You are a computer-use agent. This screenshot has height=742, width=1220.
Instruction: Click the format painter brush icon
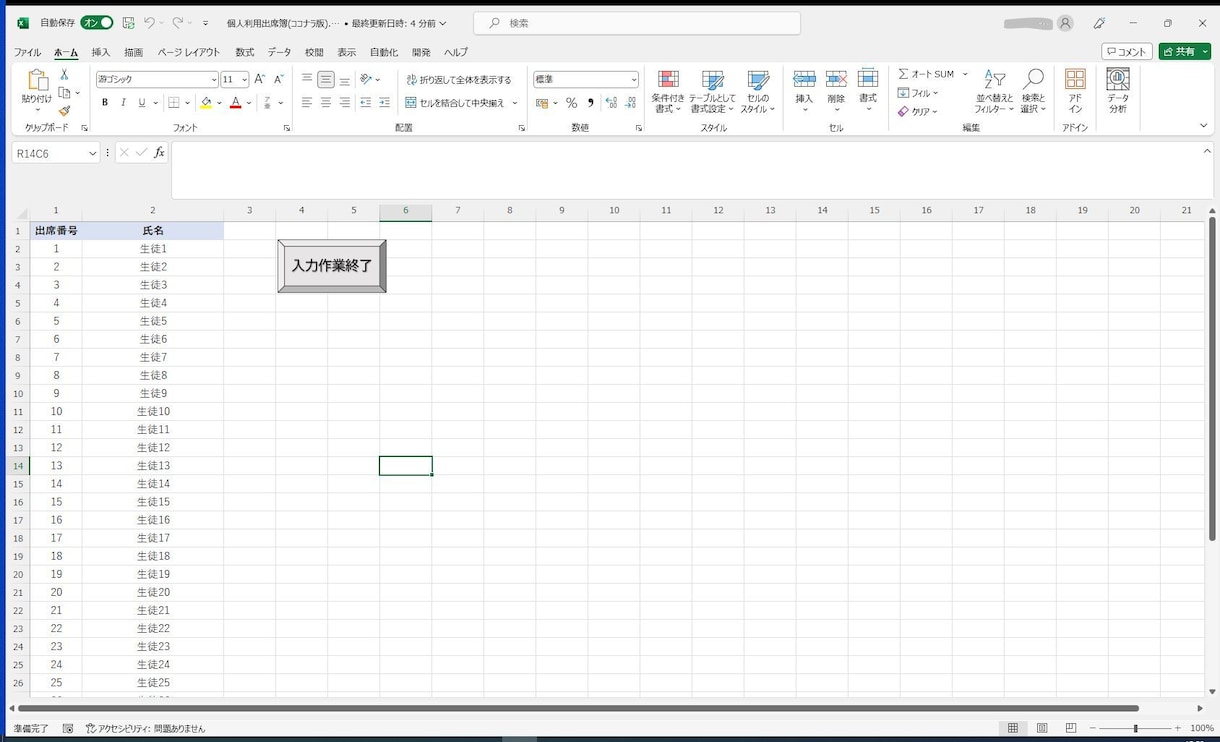pos(64,111)
